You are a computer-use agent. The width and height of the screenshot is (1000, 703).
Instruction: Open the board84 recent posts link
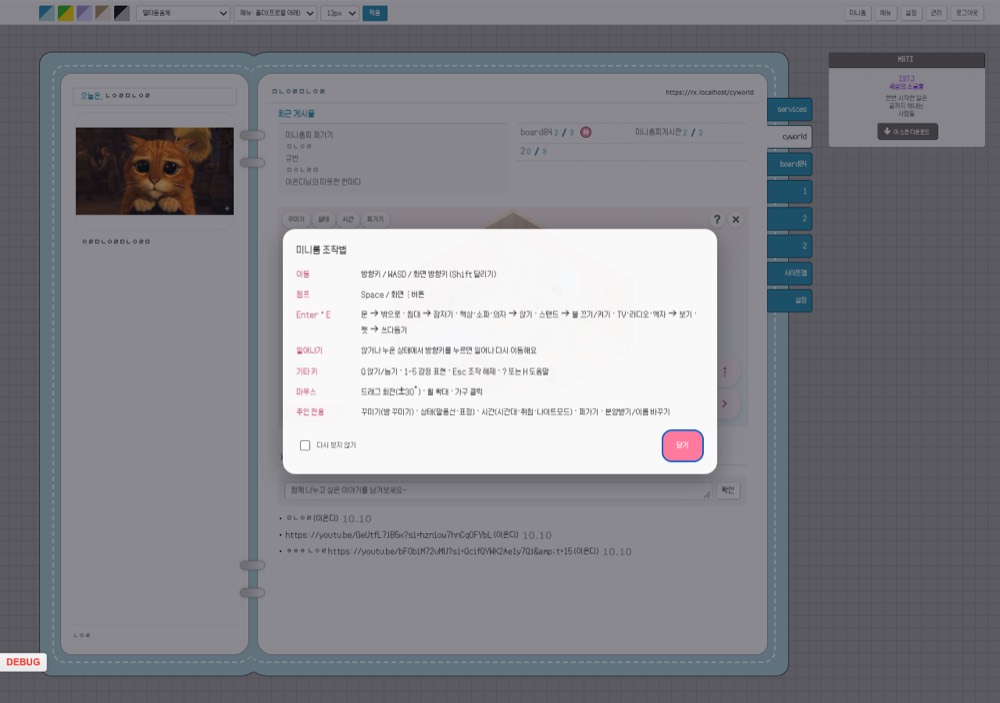point(536,133)
